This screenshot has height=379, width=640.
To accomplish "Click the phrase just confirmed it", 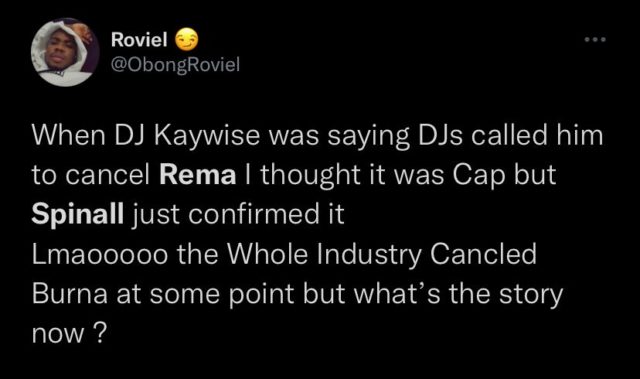I will pyautogui.click(x=238, y=215).
